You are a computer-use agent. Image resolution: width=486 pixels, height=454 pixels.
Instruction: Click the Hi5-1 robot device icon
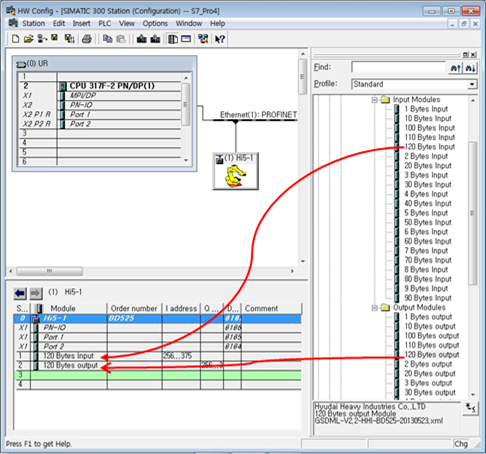[236, 171]
